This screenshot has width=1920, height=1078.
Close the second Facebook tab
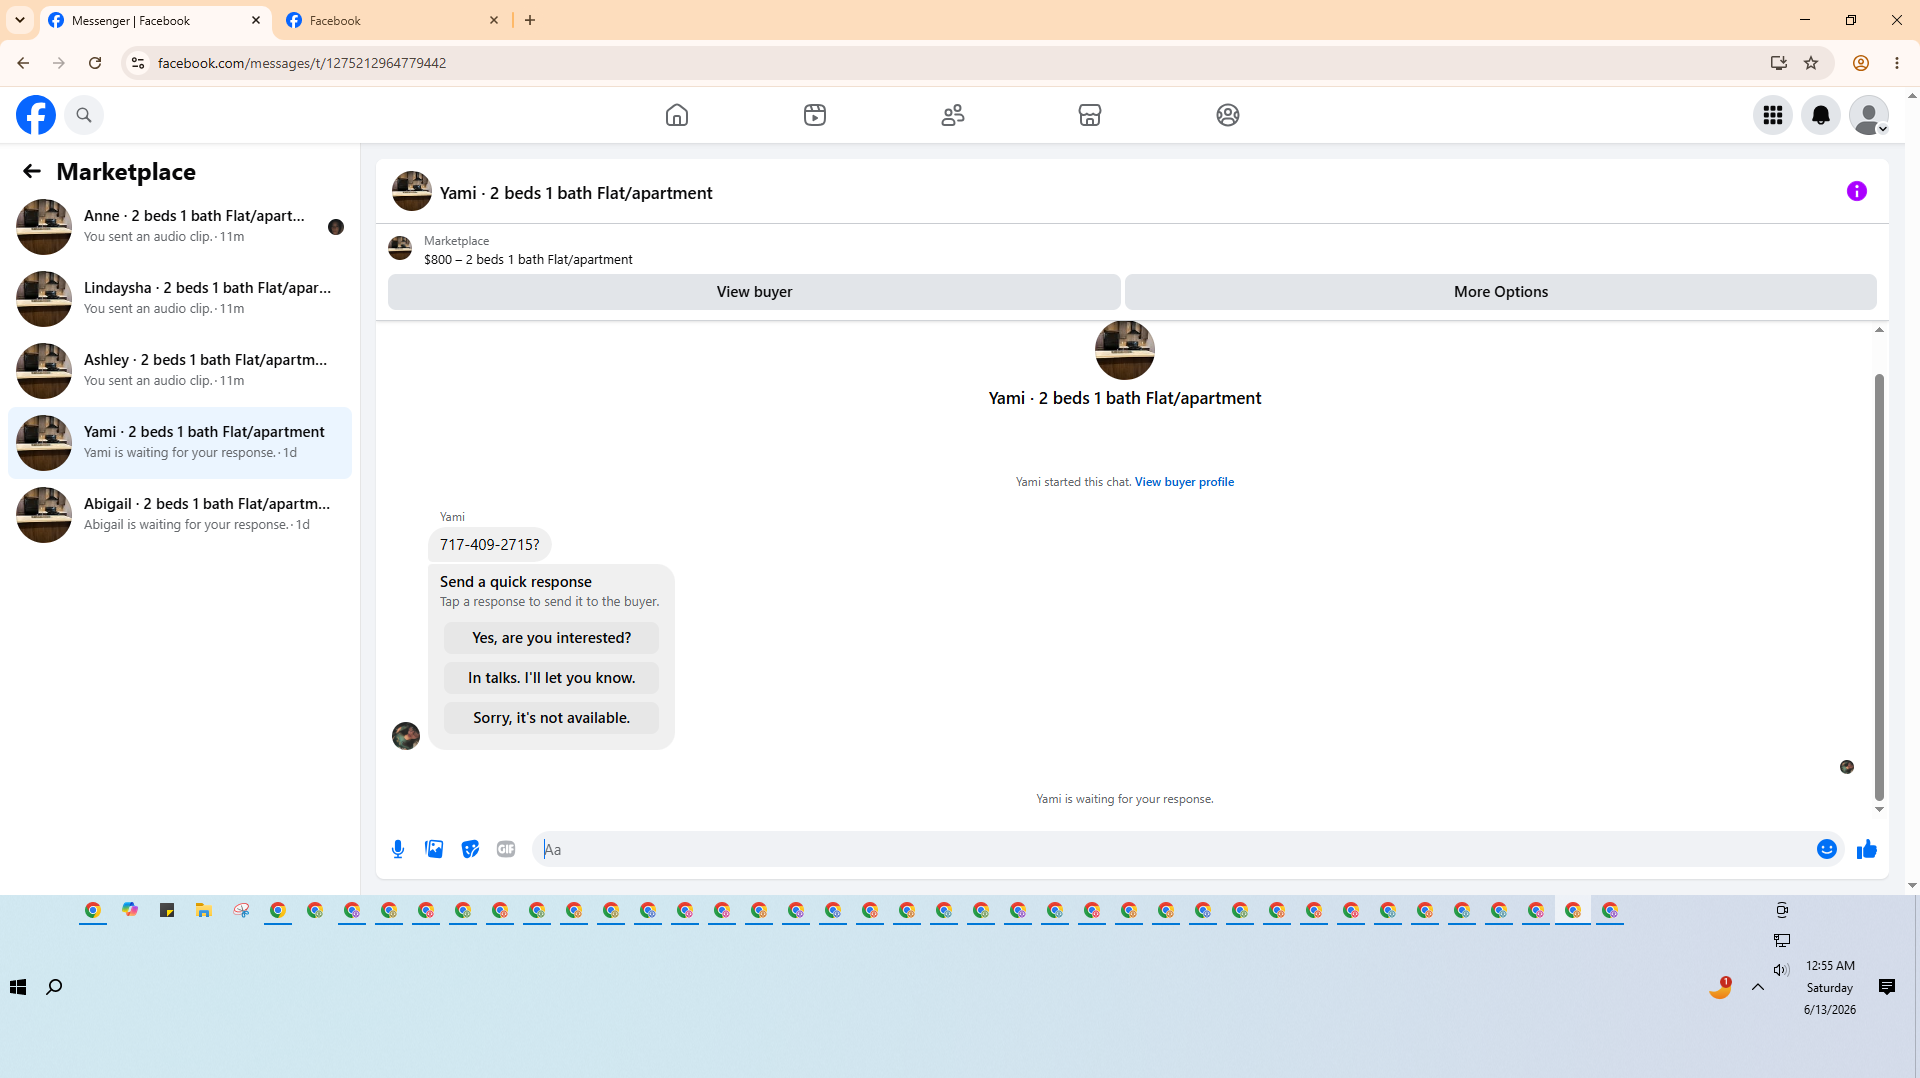(494, 20)
